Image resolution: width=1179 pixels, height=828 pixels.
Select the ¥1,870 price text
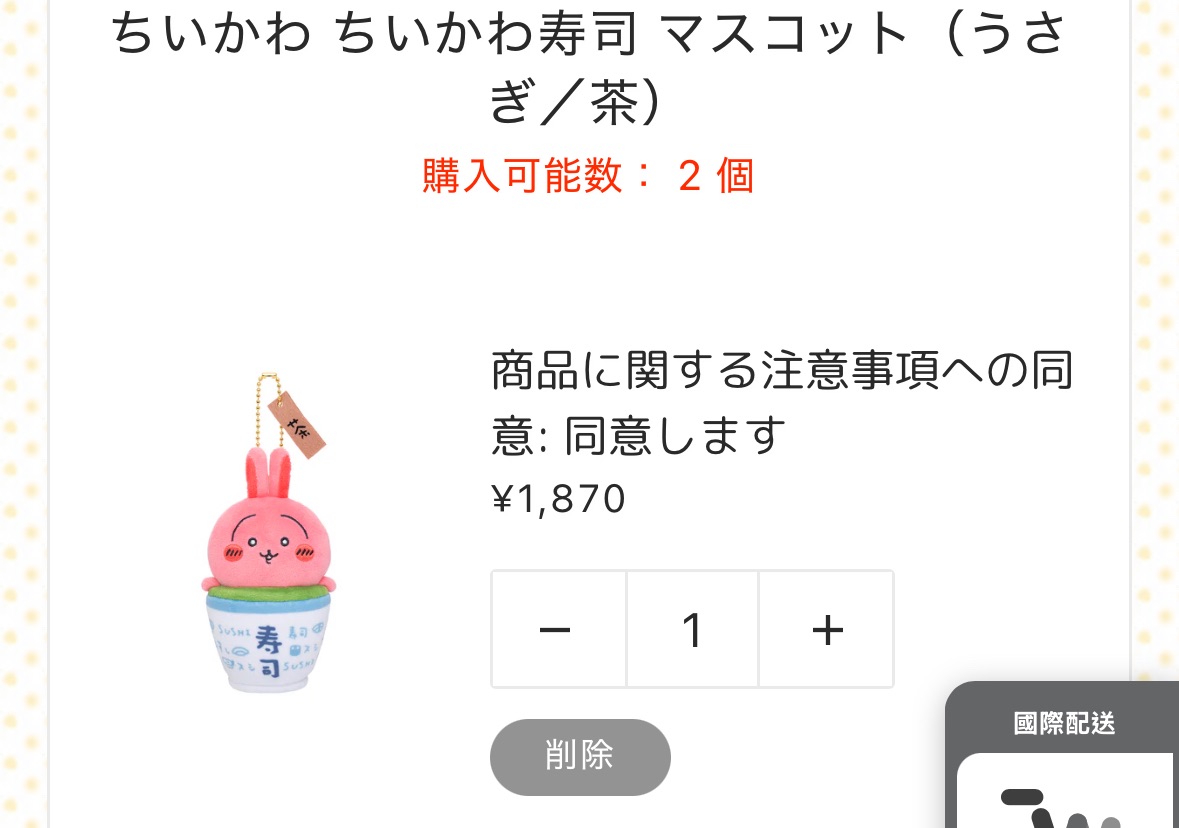tap(558, 498)
